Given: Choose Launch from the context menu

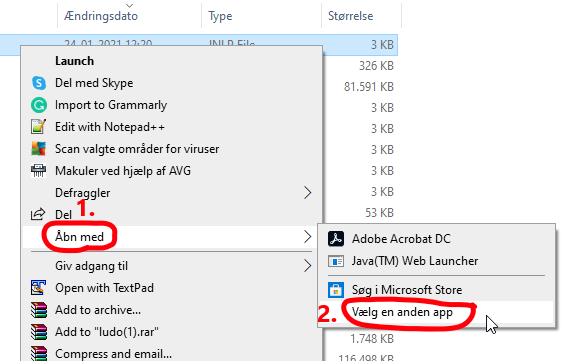Looking at the screenshot, I should point(172,61).
